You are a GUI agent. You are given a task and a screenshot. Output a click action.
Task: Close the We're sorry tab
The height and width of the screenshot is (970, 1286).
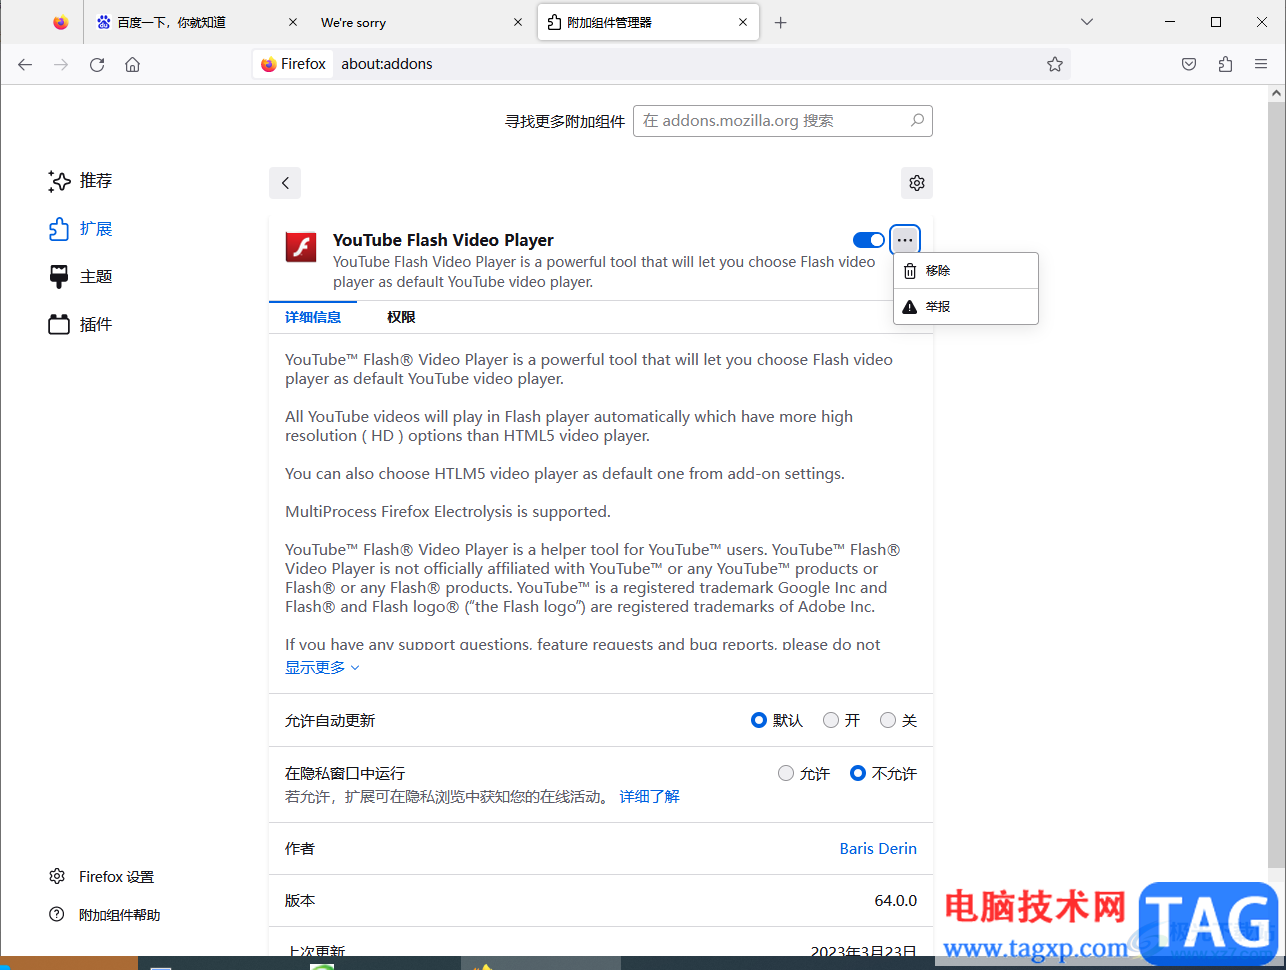click(x=518, y=22)
